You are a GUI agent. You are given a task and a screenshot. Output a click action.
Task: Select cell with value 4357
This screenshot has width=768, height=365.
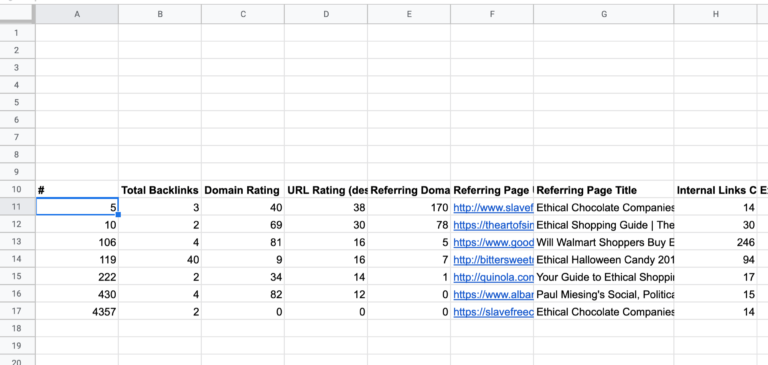[77, 312]
